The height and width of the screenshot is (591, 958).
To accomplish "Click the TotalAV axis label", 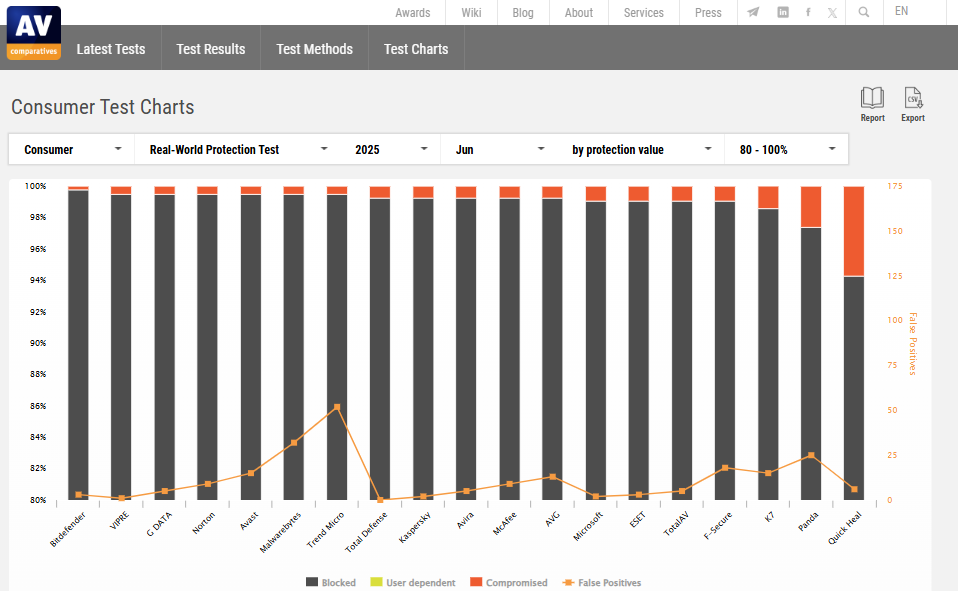I will pos(676,524).
